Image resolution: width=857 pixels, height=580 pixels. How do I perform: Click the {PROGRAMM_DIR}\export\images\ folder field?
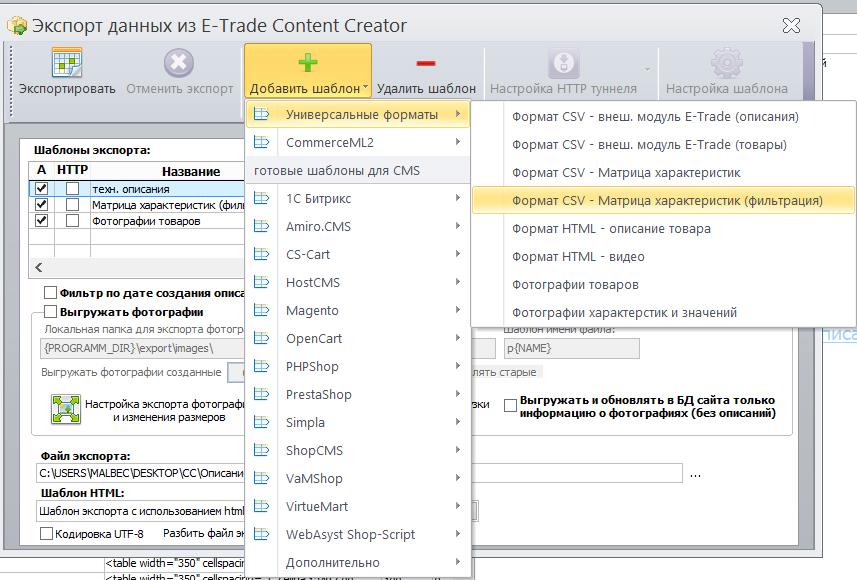(142, 348)
